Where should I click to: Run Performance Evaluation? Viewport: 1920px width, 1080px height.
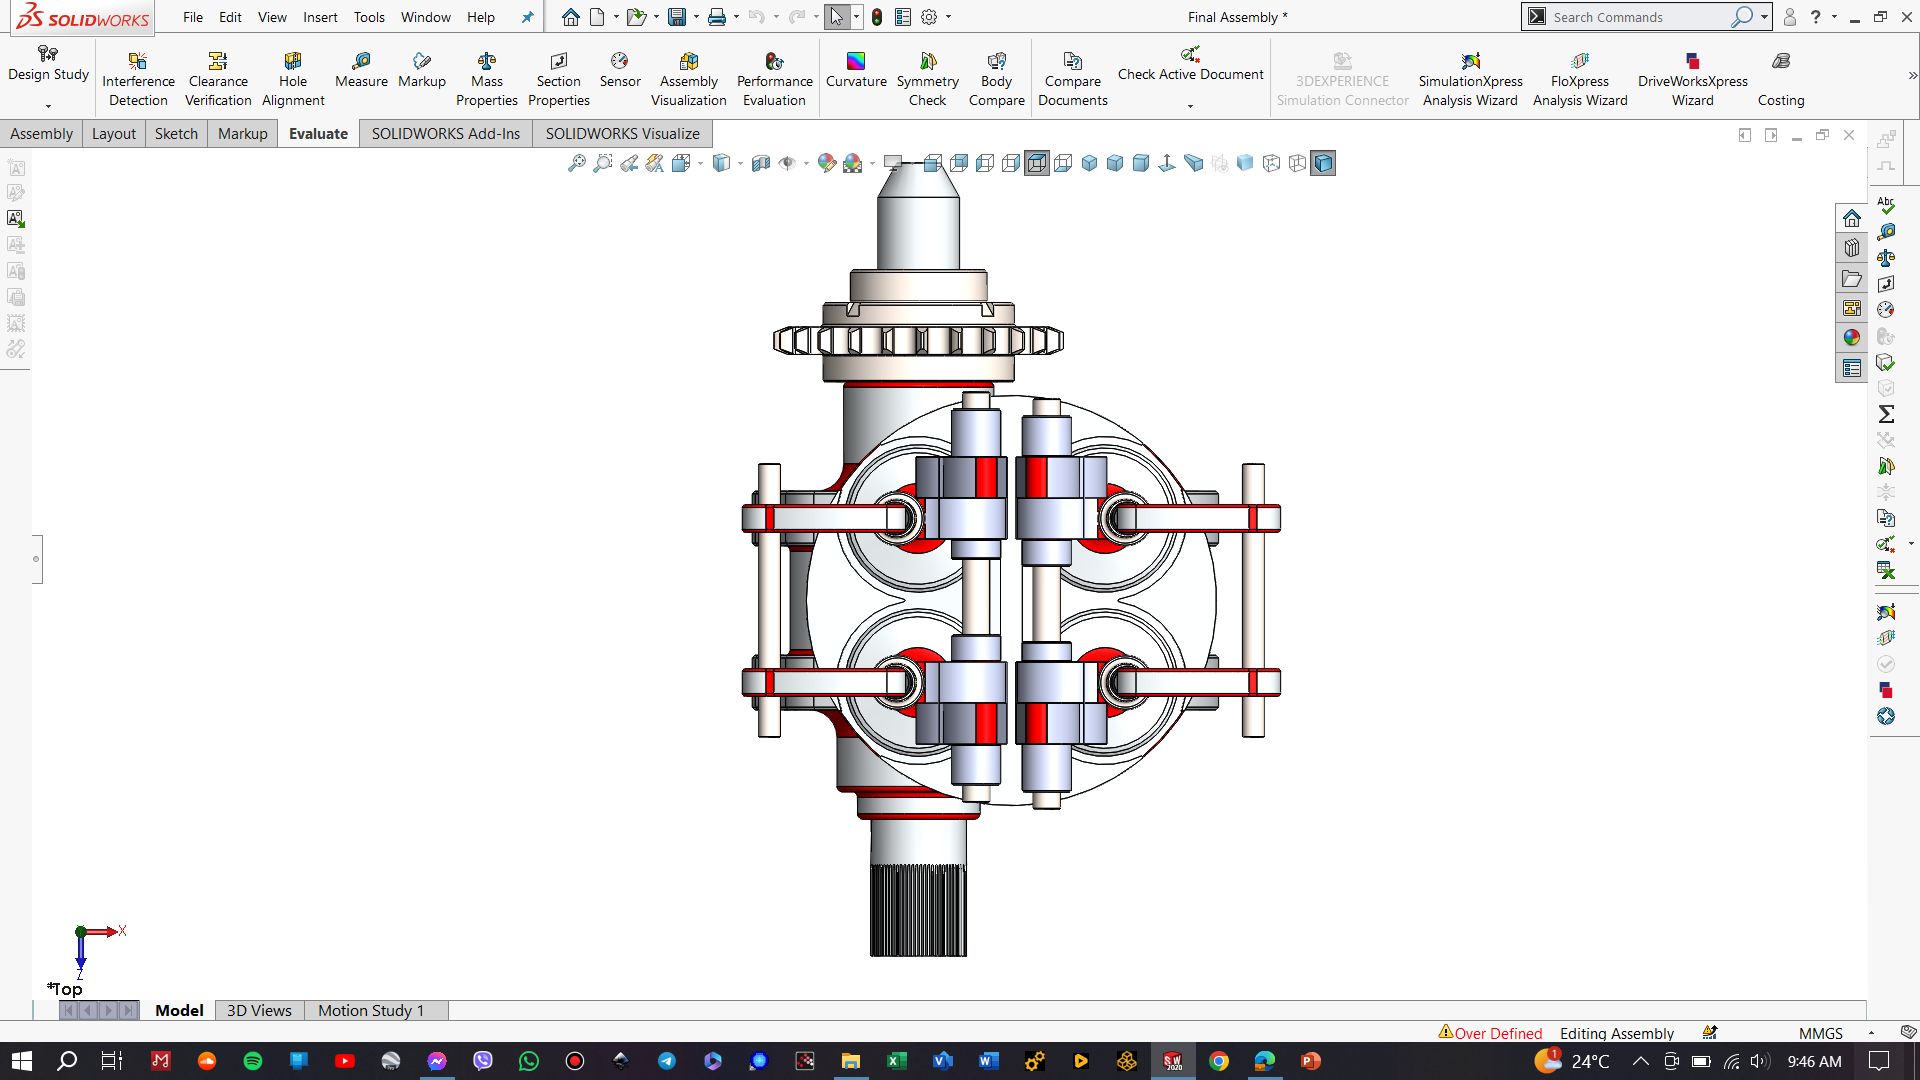click(774, 78)
